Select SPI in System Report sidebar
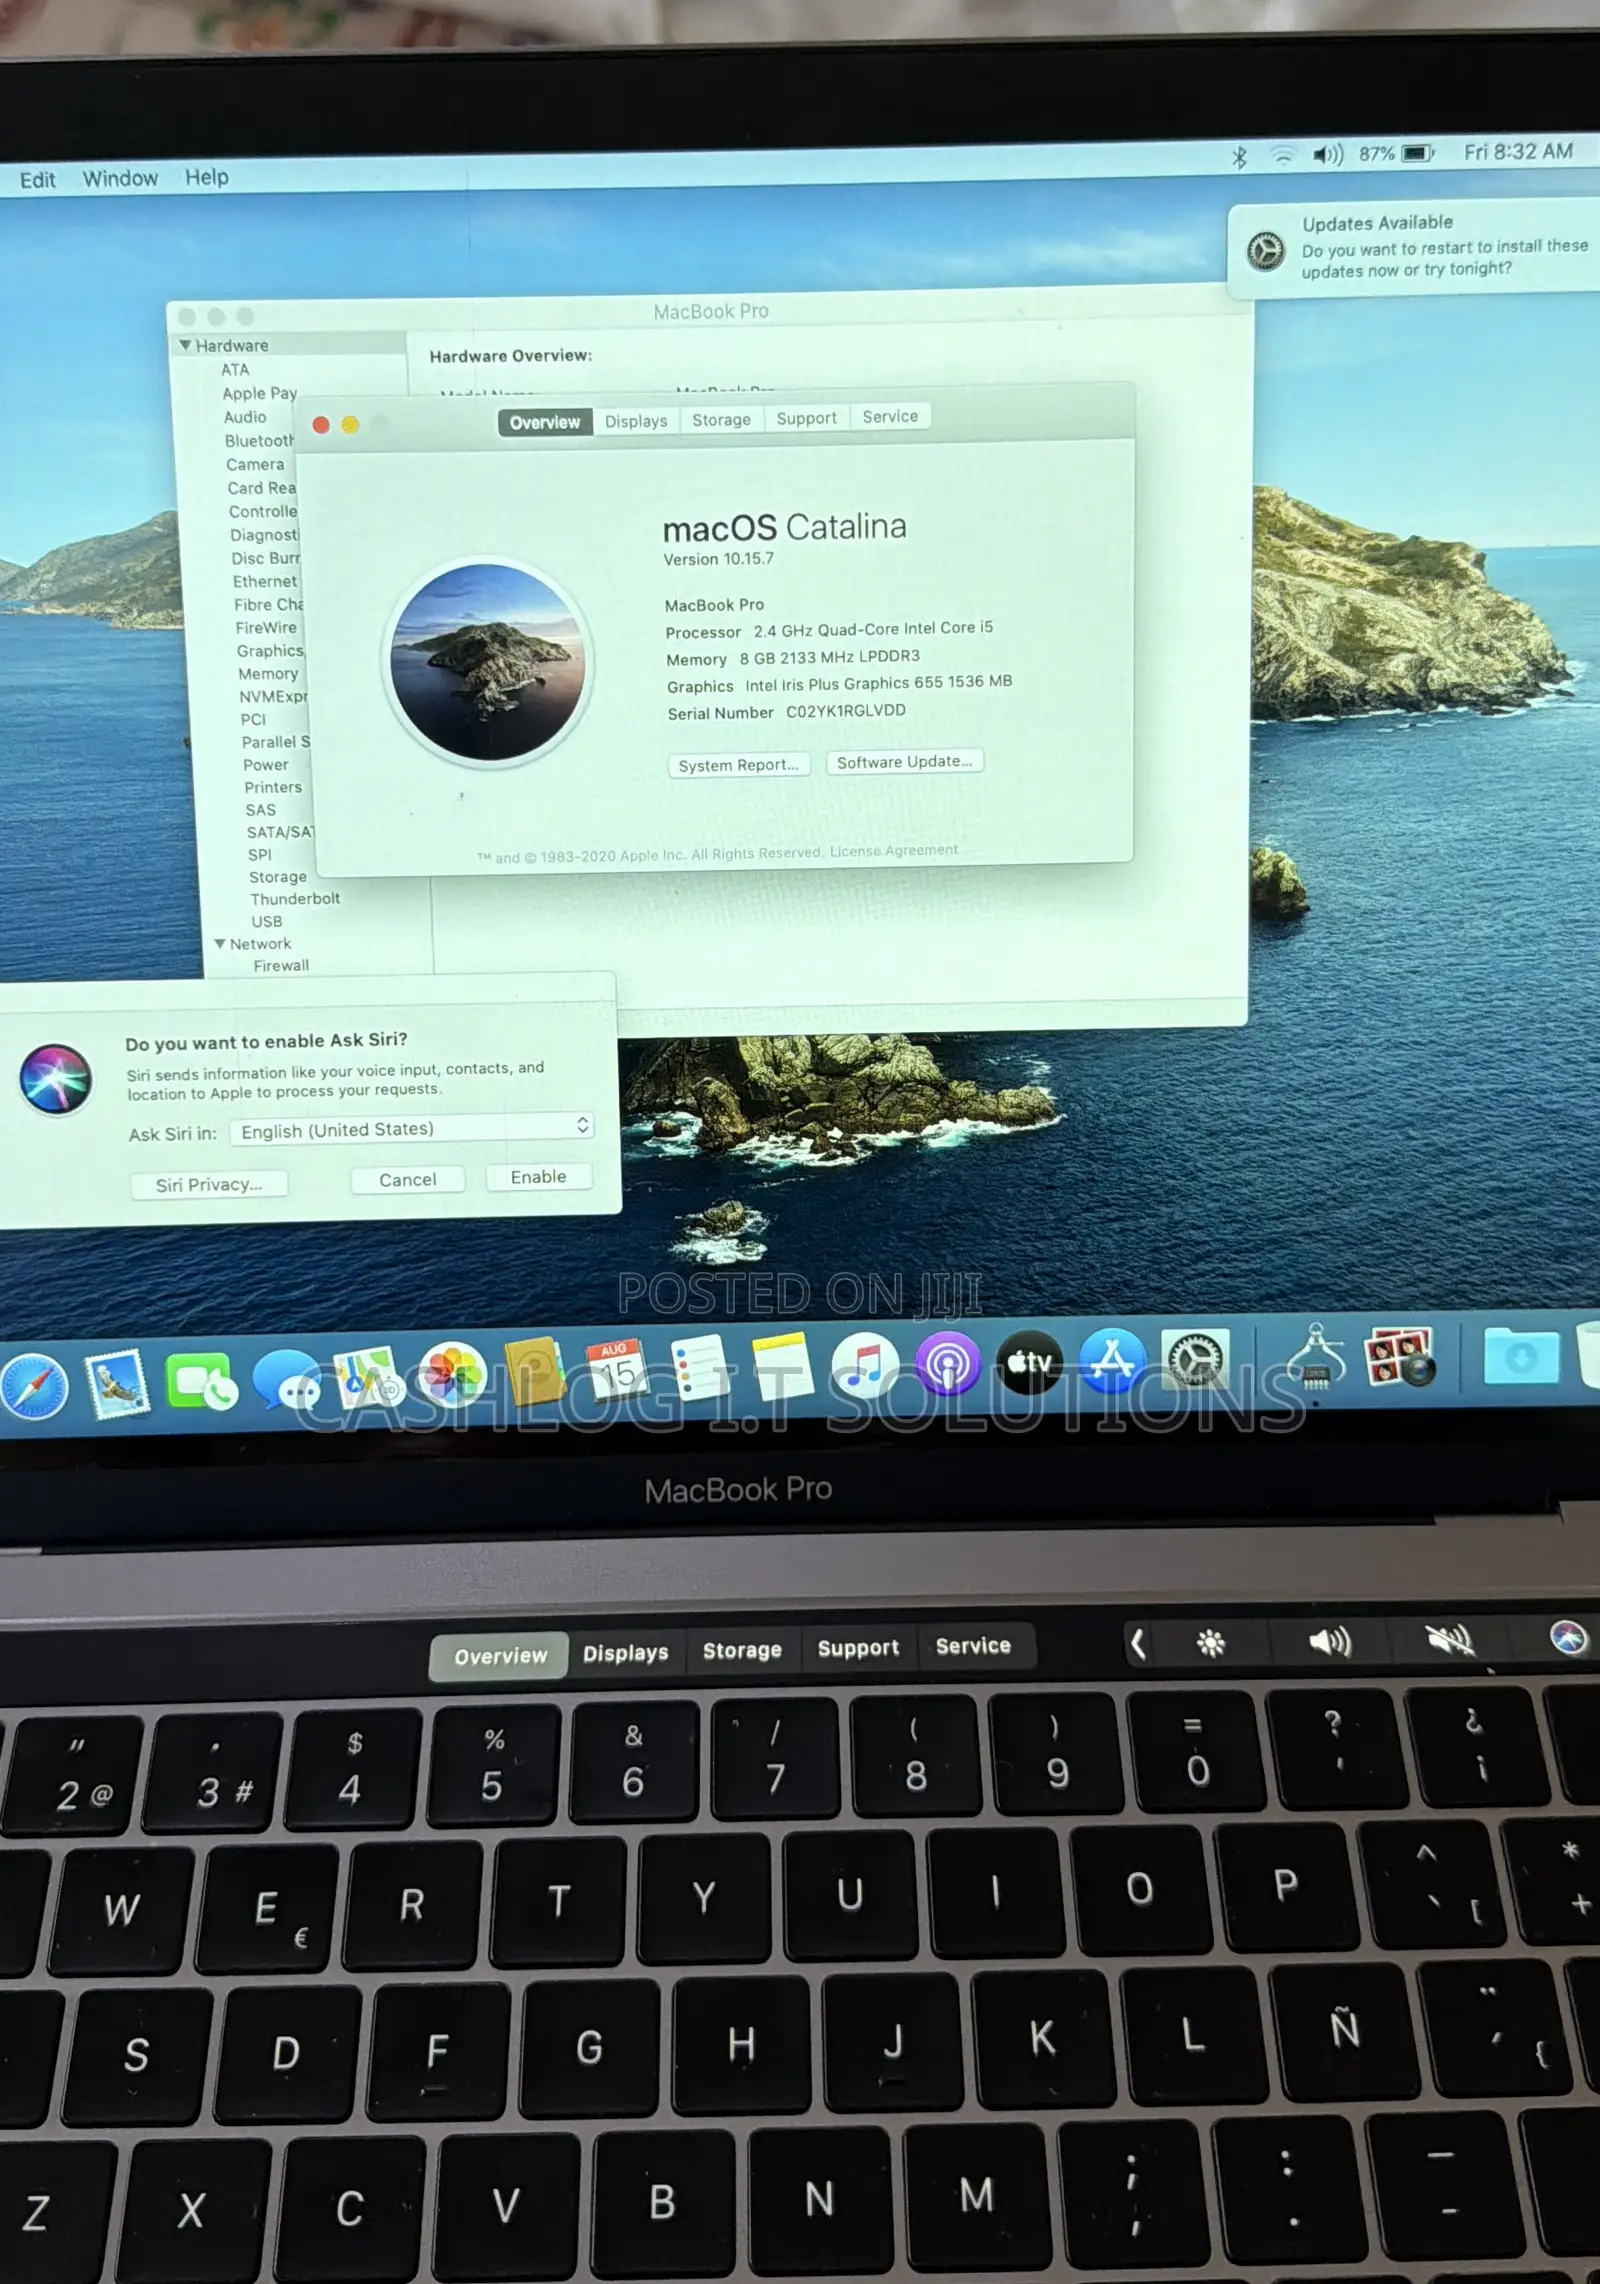Image resolution: width=1600 pixels, height=2284 pixels. click(x=260, y=854)
